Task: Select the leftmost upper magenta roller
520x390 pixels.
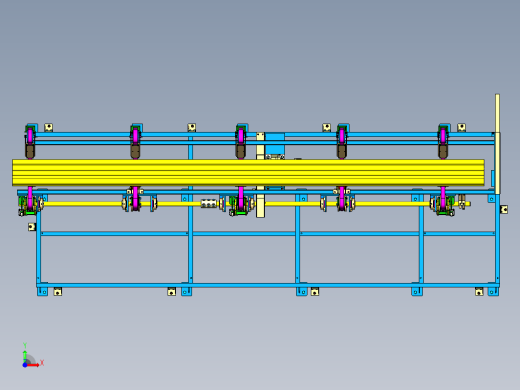Action: coord(30,135)
